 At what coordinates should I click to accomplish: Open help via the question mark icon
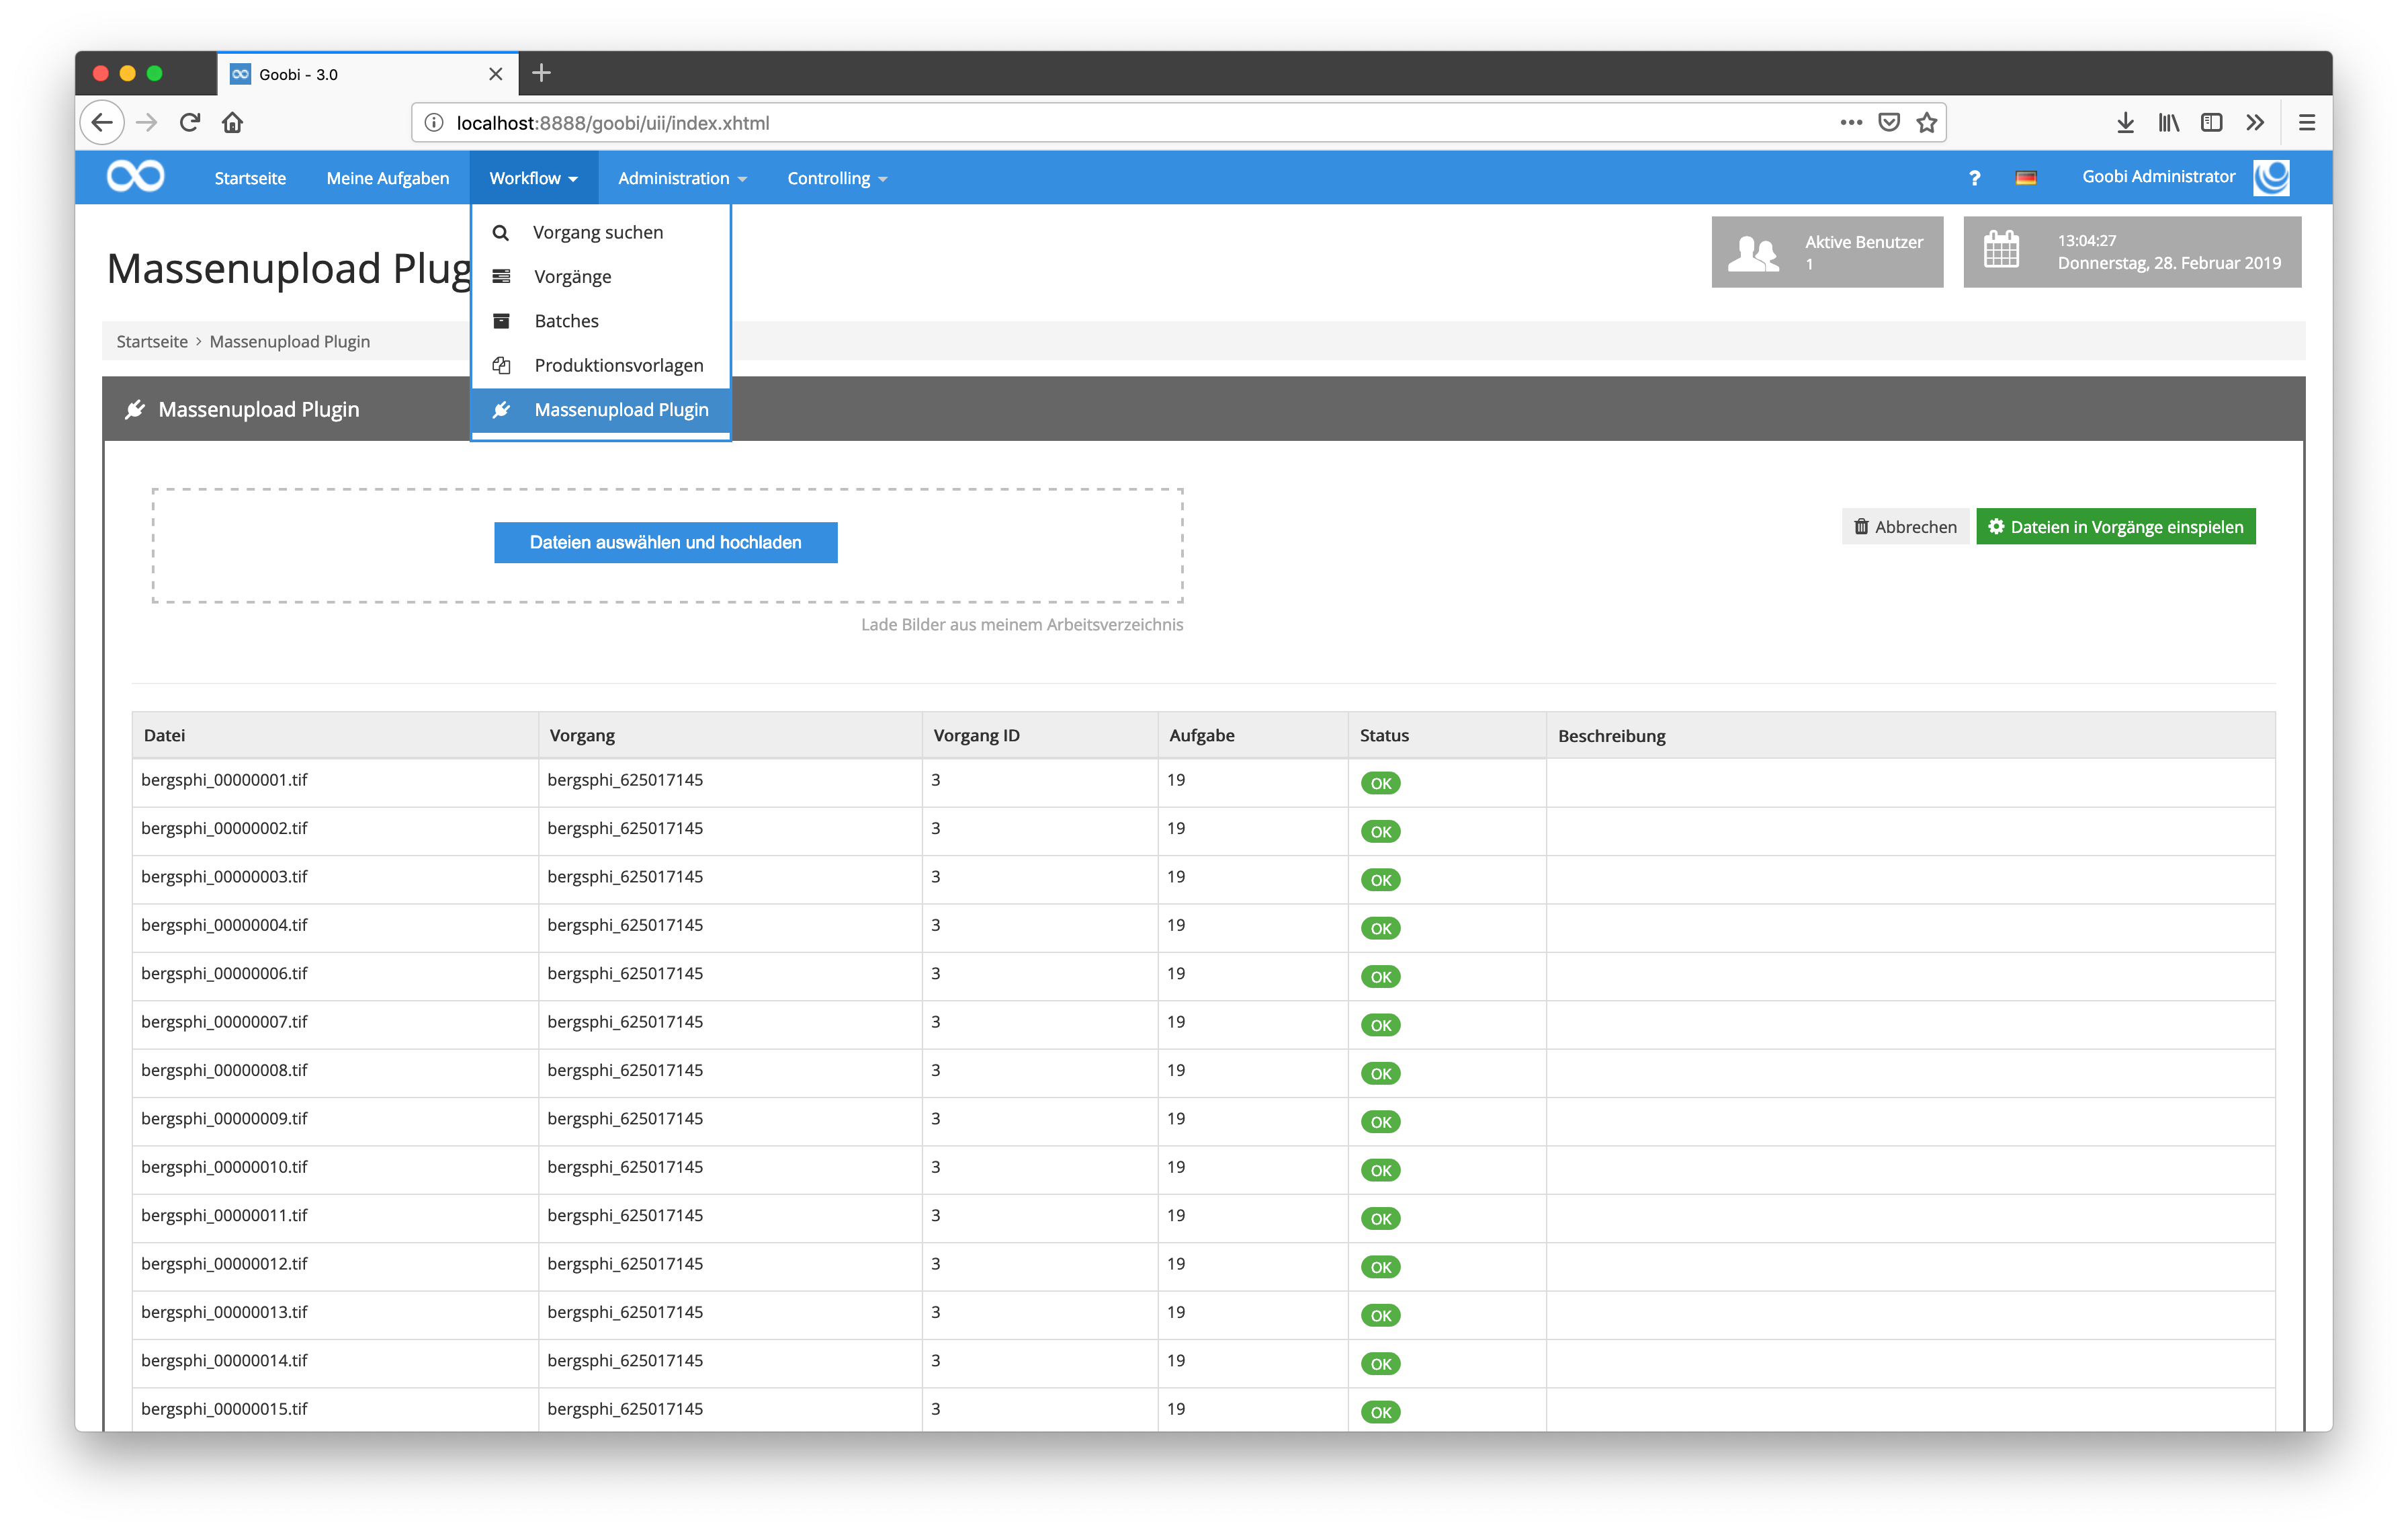1974,178
